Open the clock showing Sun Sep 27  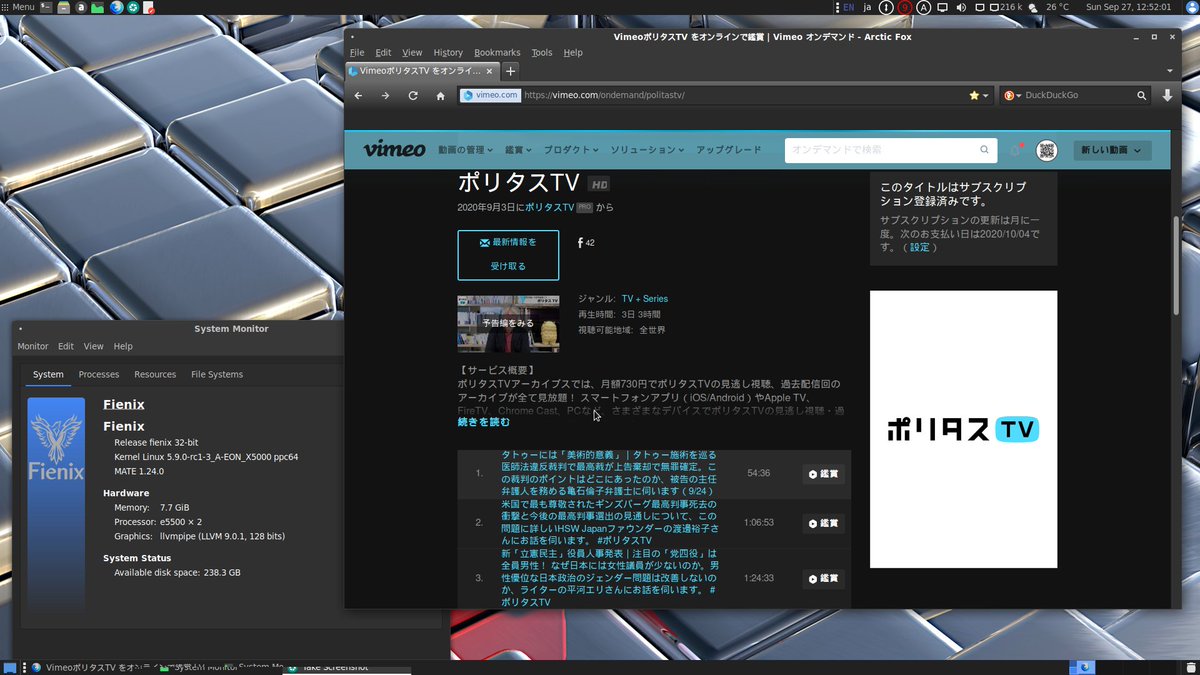[x=1128, y=7]
